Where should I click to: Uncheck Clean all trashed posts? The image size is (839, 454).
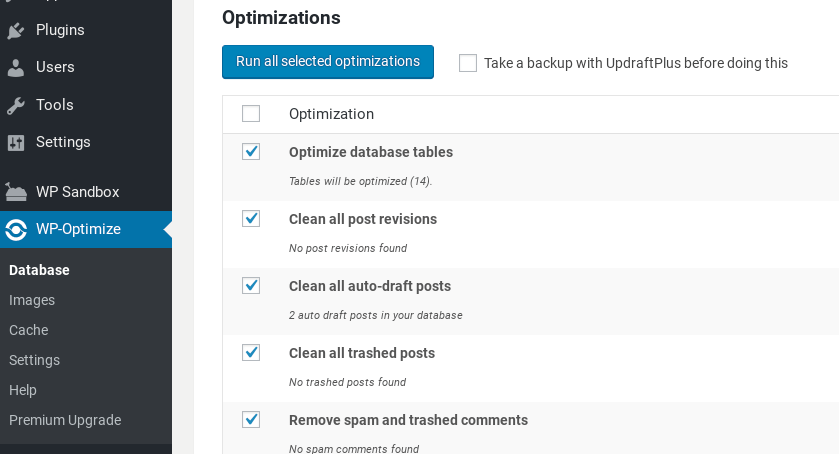coord(251,353)
